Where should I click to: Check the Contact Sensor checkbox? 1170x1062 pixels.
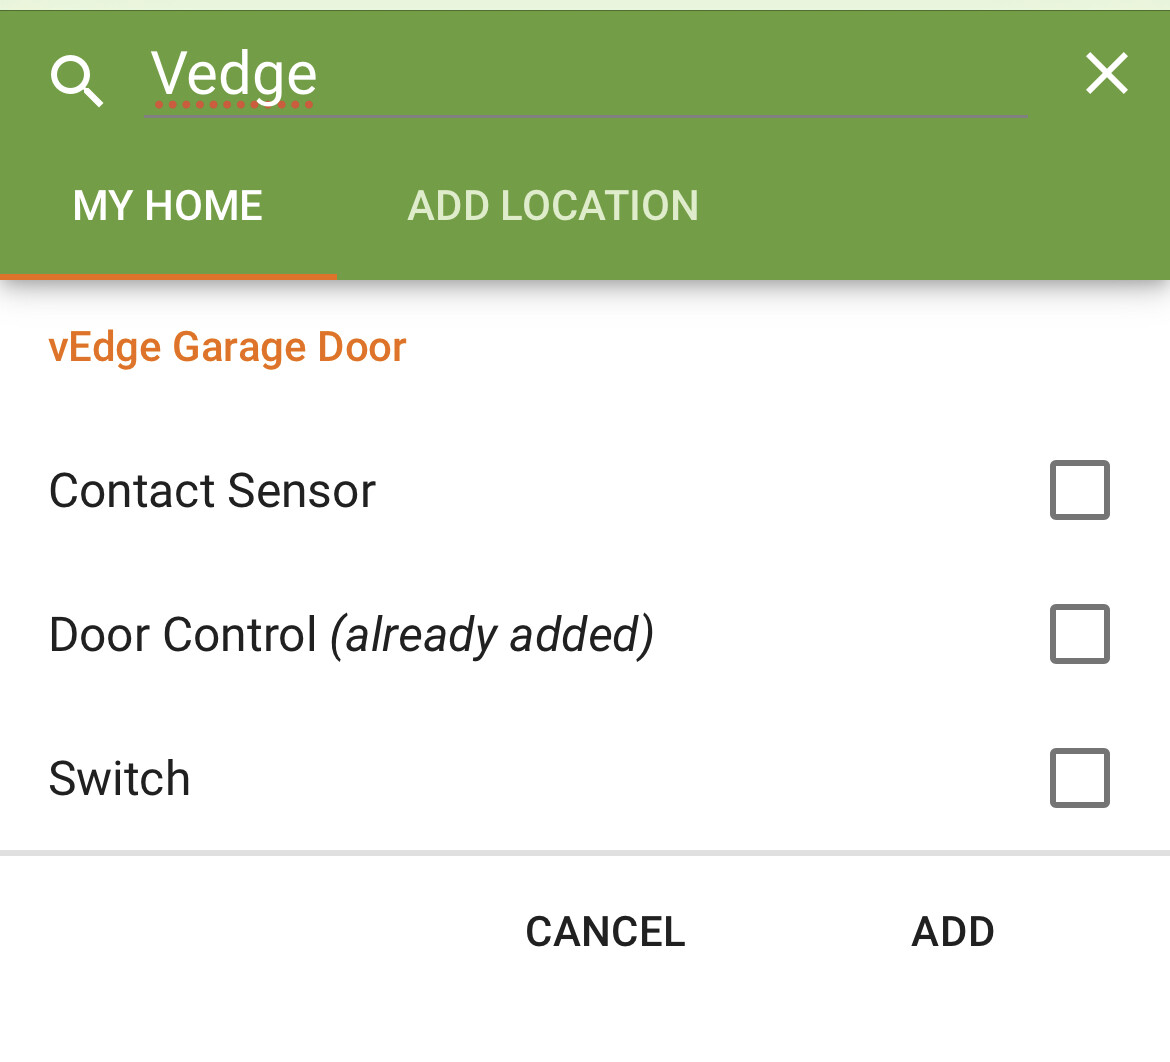pyautogui.click(x=1080, y=490)
